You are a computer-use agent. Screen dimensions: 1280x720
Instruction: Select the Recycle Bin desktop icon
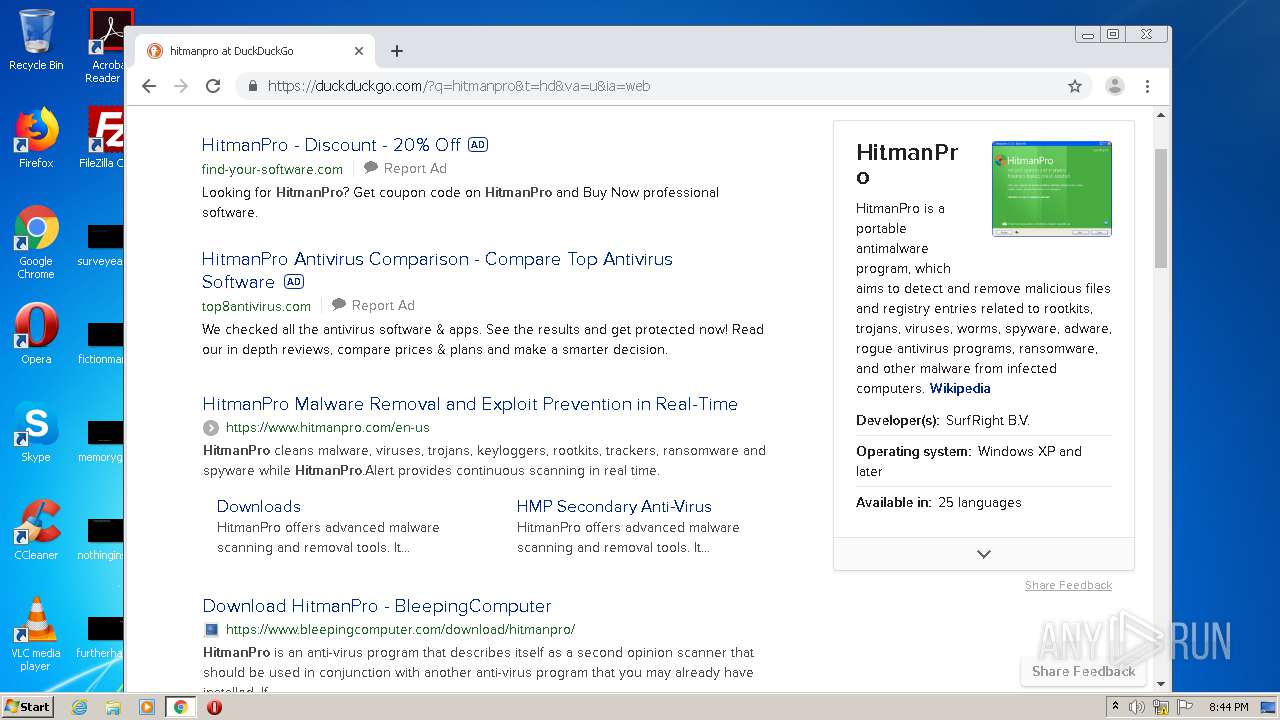(36, 40)
